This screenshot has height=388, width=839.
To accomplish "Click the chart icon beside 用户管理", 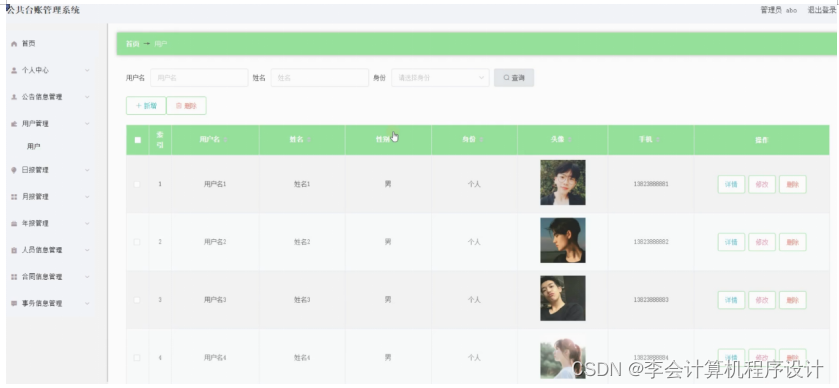I will [x=14, y=124].
